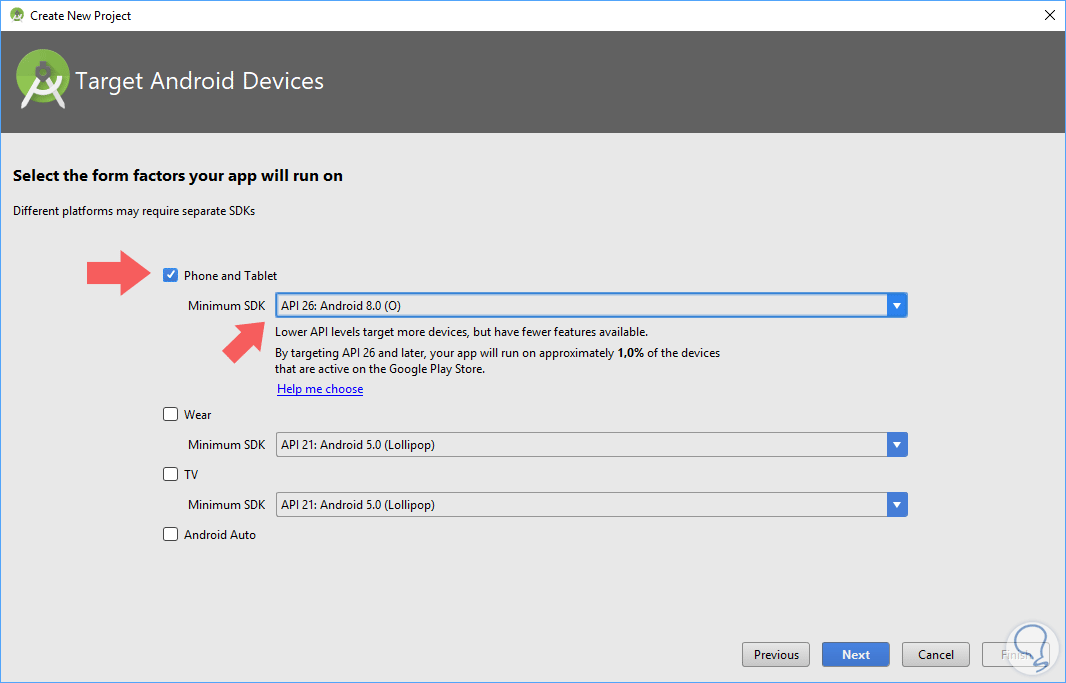Open the TV Minimum SDK dropdown arrow
Viewport: 1066px width, 683px height.
897,505
